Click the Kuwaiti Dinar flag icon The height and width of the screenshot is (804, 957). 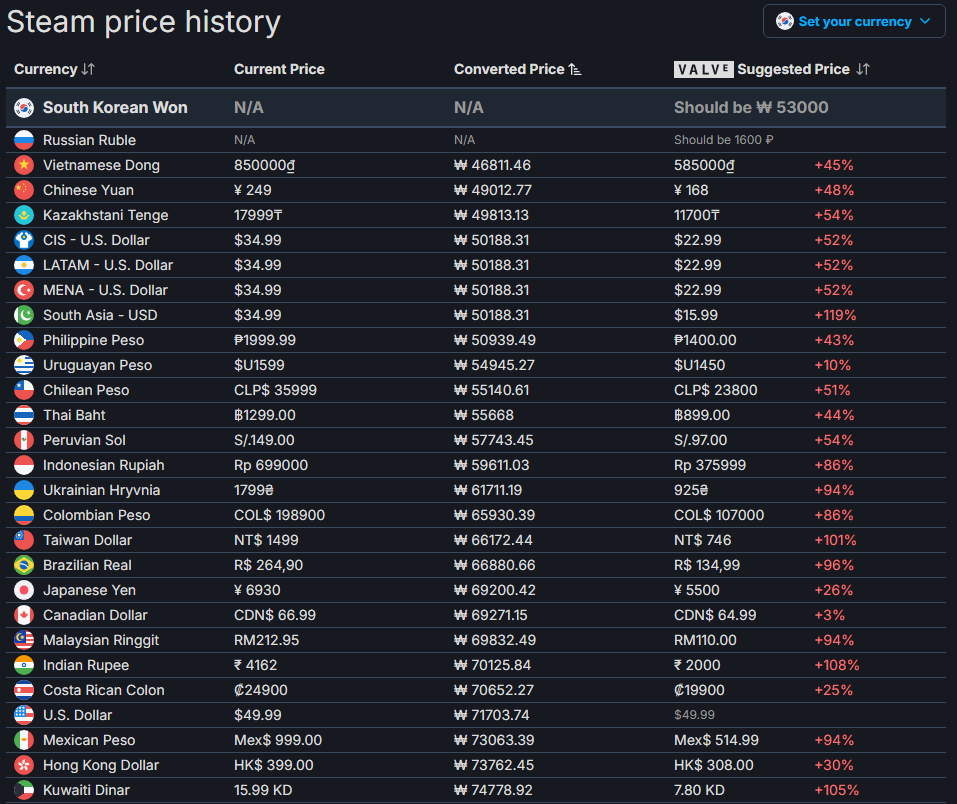[24, 791]
